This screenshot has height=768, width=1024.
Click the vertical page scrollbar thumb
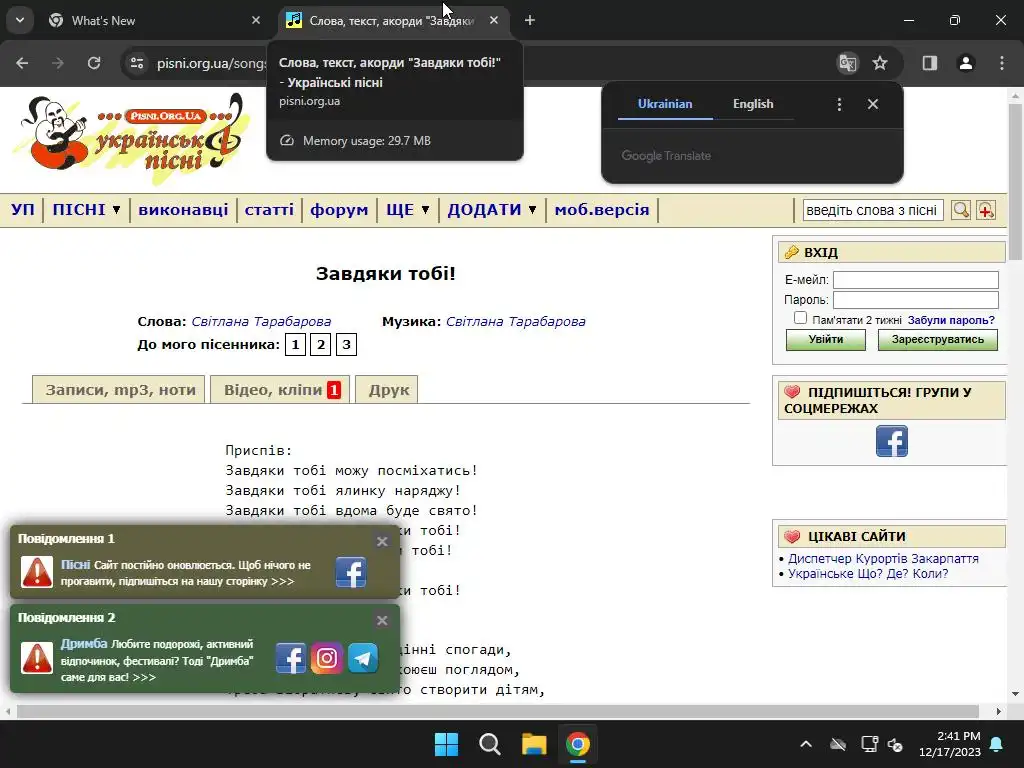1015,181
